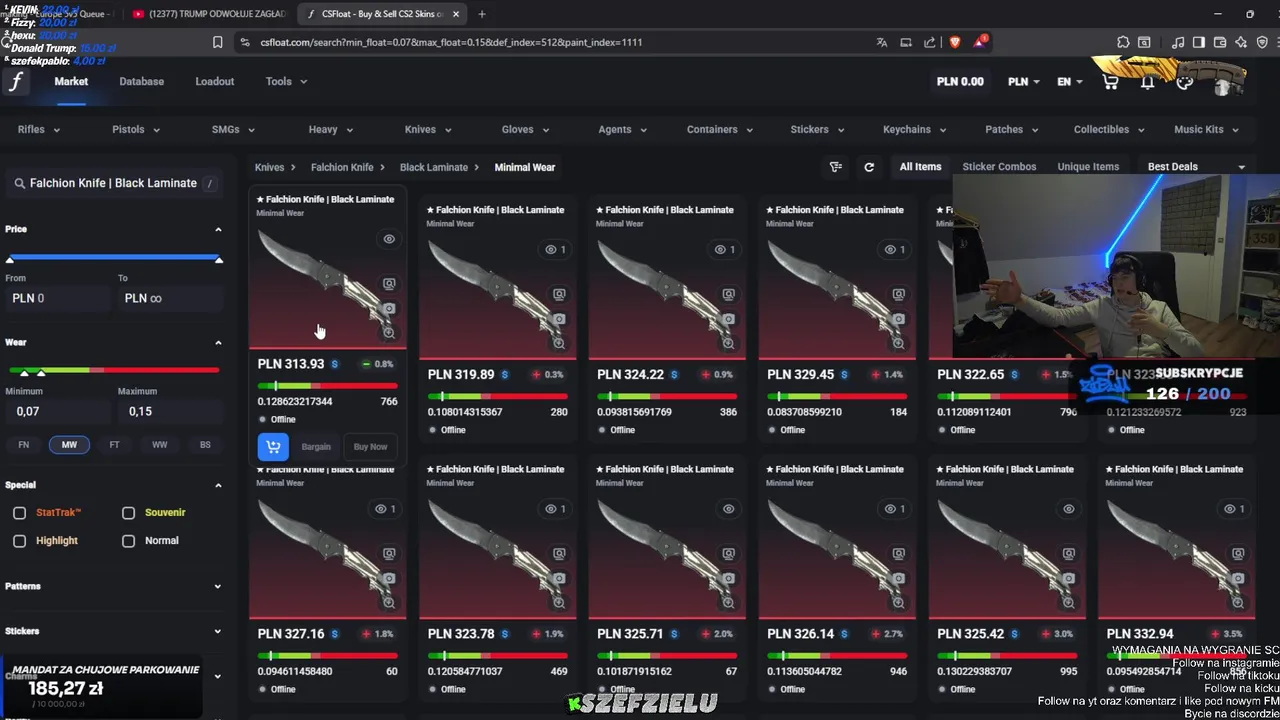Watch the PLN 313.93 knife via eye icon

[x=389, y=239]
